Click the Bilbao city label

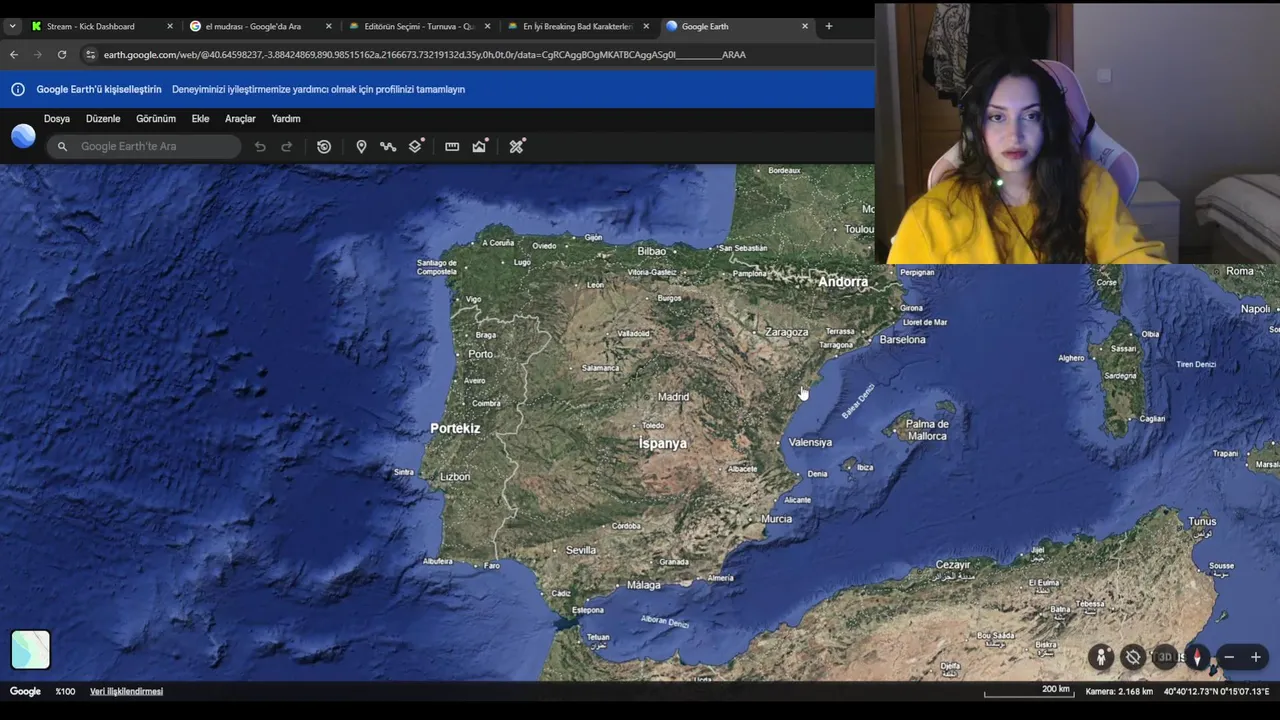click(x=651, y=251)
